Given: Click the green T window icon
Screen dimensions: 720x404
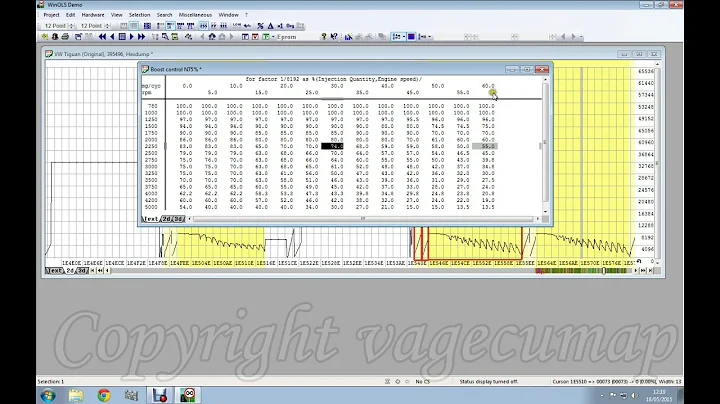Looking at the screenshot, I should (266, 37).
